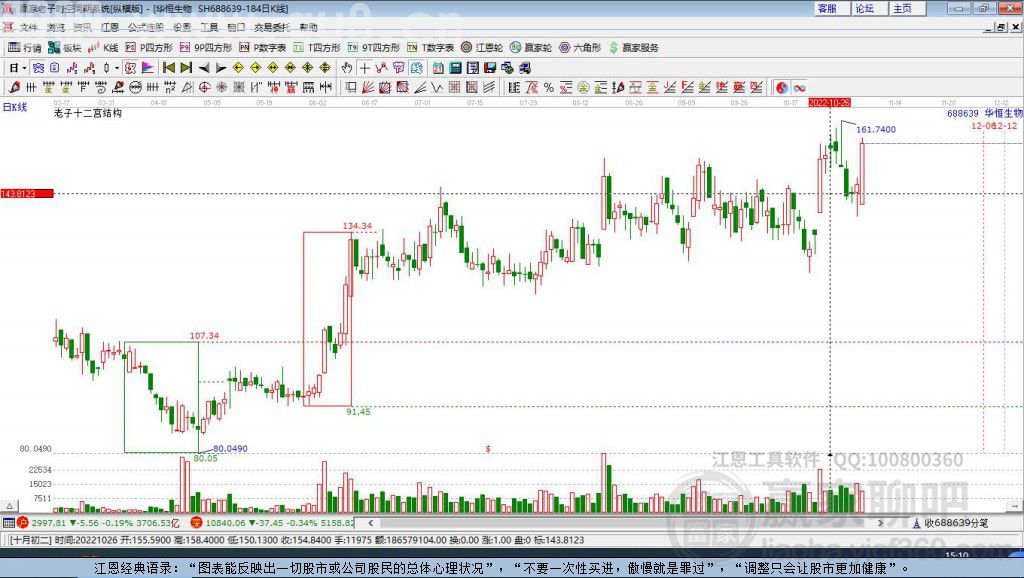Open the 日 period dropdown
This screenshot has height=578, width=1024.
click(x=18, y=68)
